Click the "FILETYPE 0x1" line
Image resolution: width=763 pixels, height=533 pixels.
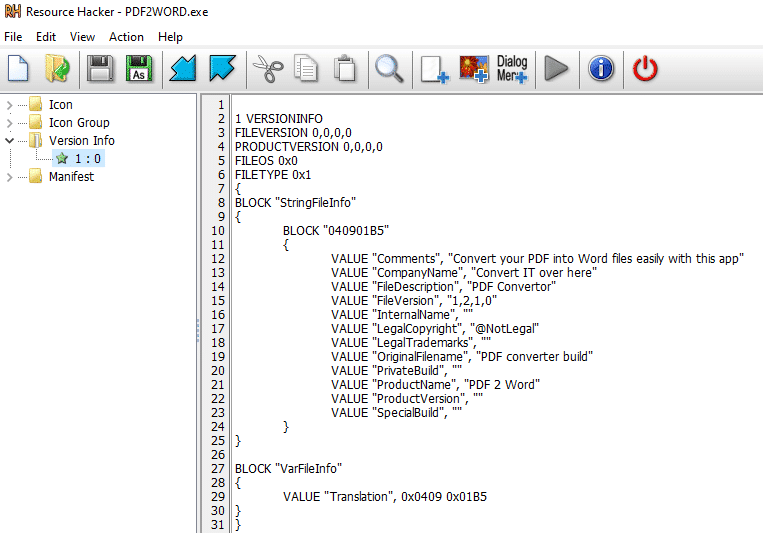pos(273,175)
